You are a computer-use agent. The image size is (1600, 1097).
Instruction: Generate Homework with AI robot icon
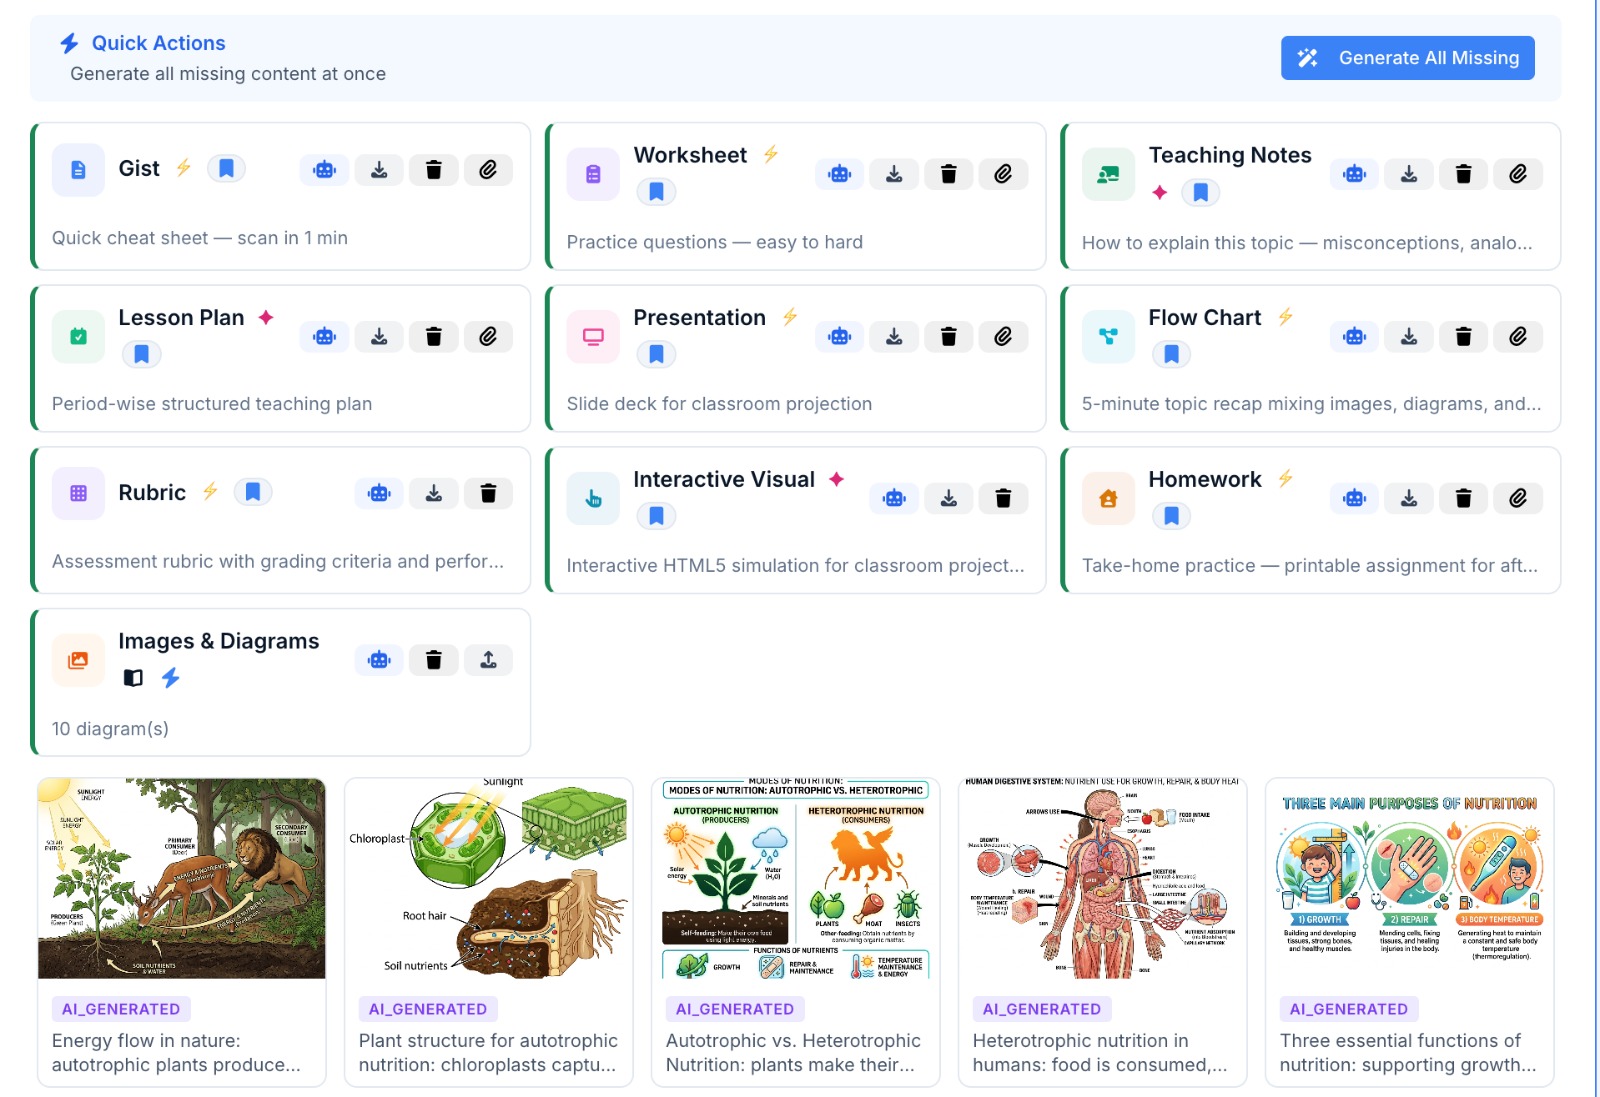tap(1355, 498)
